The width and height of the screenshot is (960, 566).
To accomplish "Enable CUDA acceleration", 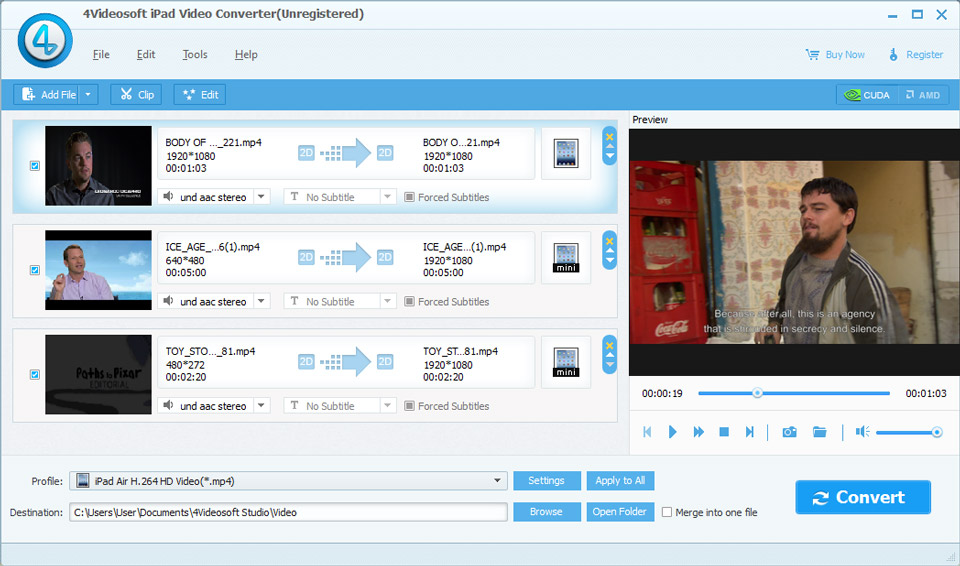I will pos(867,95).
